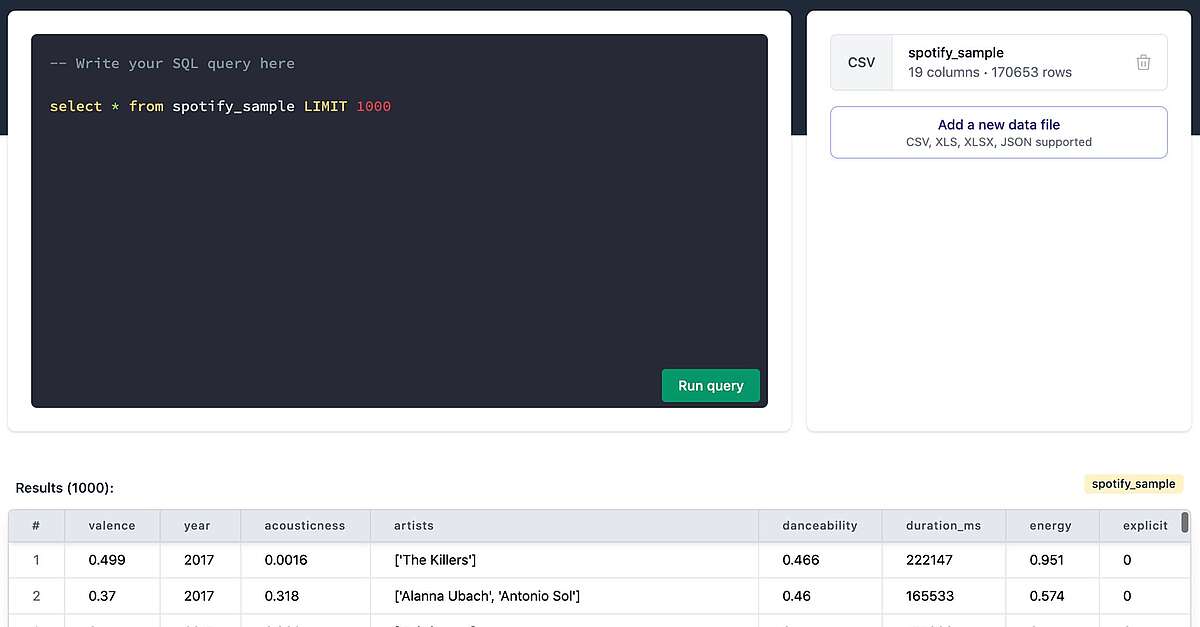Select the danceability cell 0.466

(820, 560)
